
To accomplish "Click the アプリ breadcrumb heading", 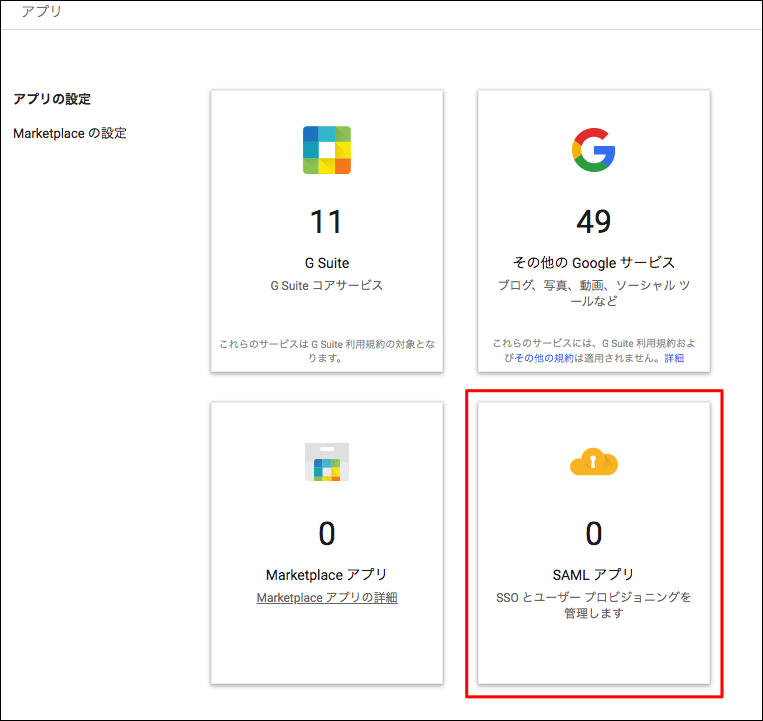I will [x=41, y=11].
